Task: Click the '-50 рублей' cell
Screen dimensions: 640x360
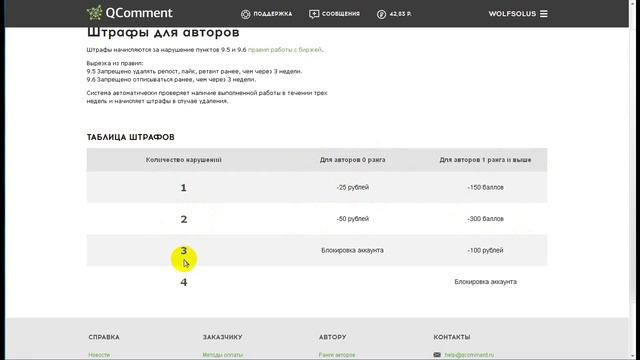Action: pyautogui.click(x=353, y=219)
